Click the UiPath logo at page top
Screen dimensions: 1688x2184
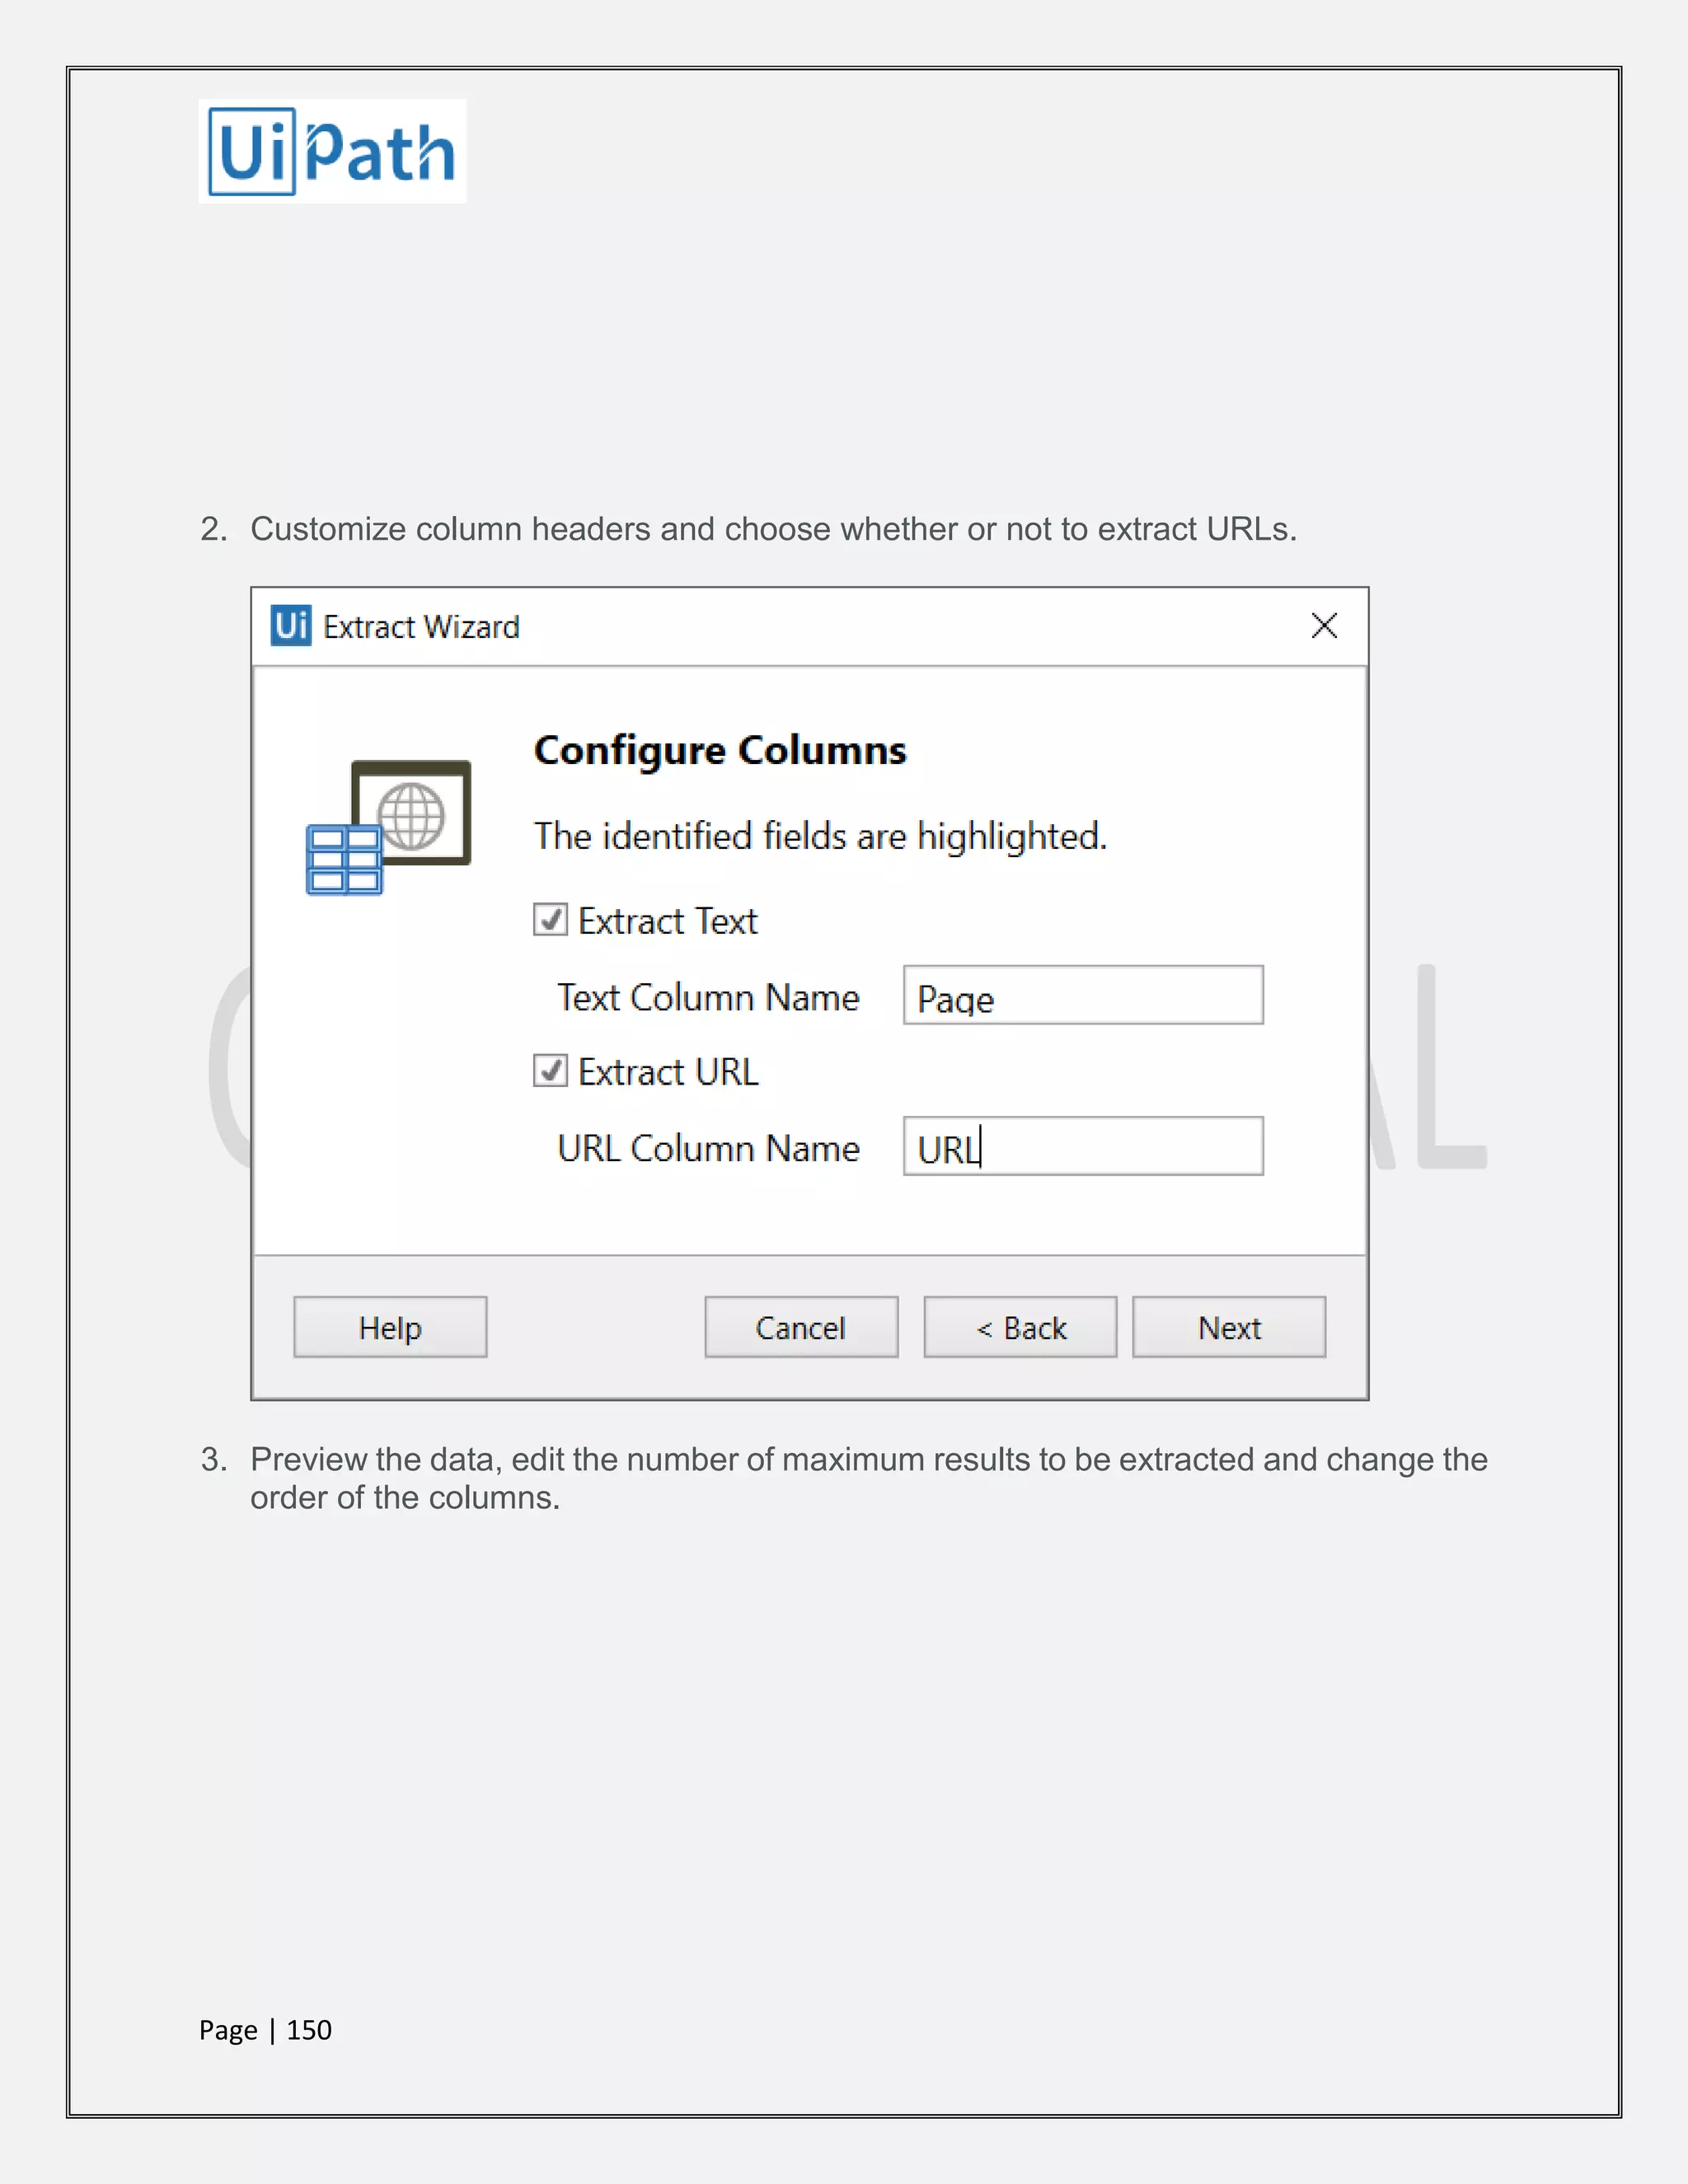[332, 151]
